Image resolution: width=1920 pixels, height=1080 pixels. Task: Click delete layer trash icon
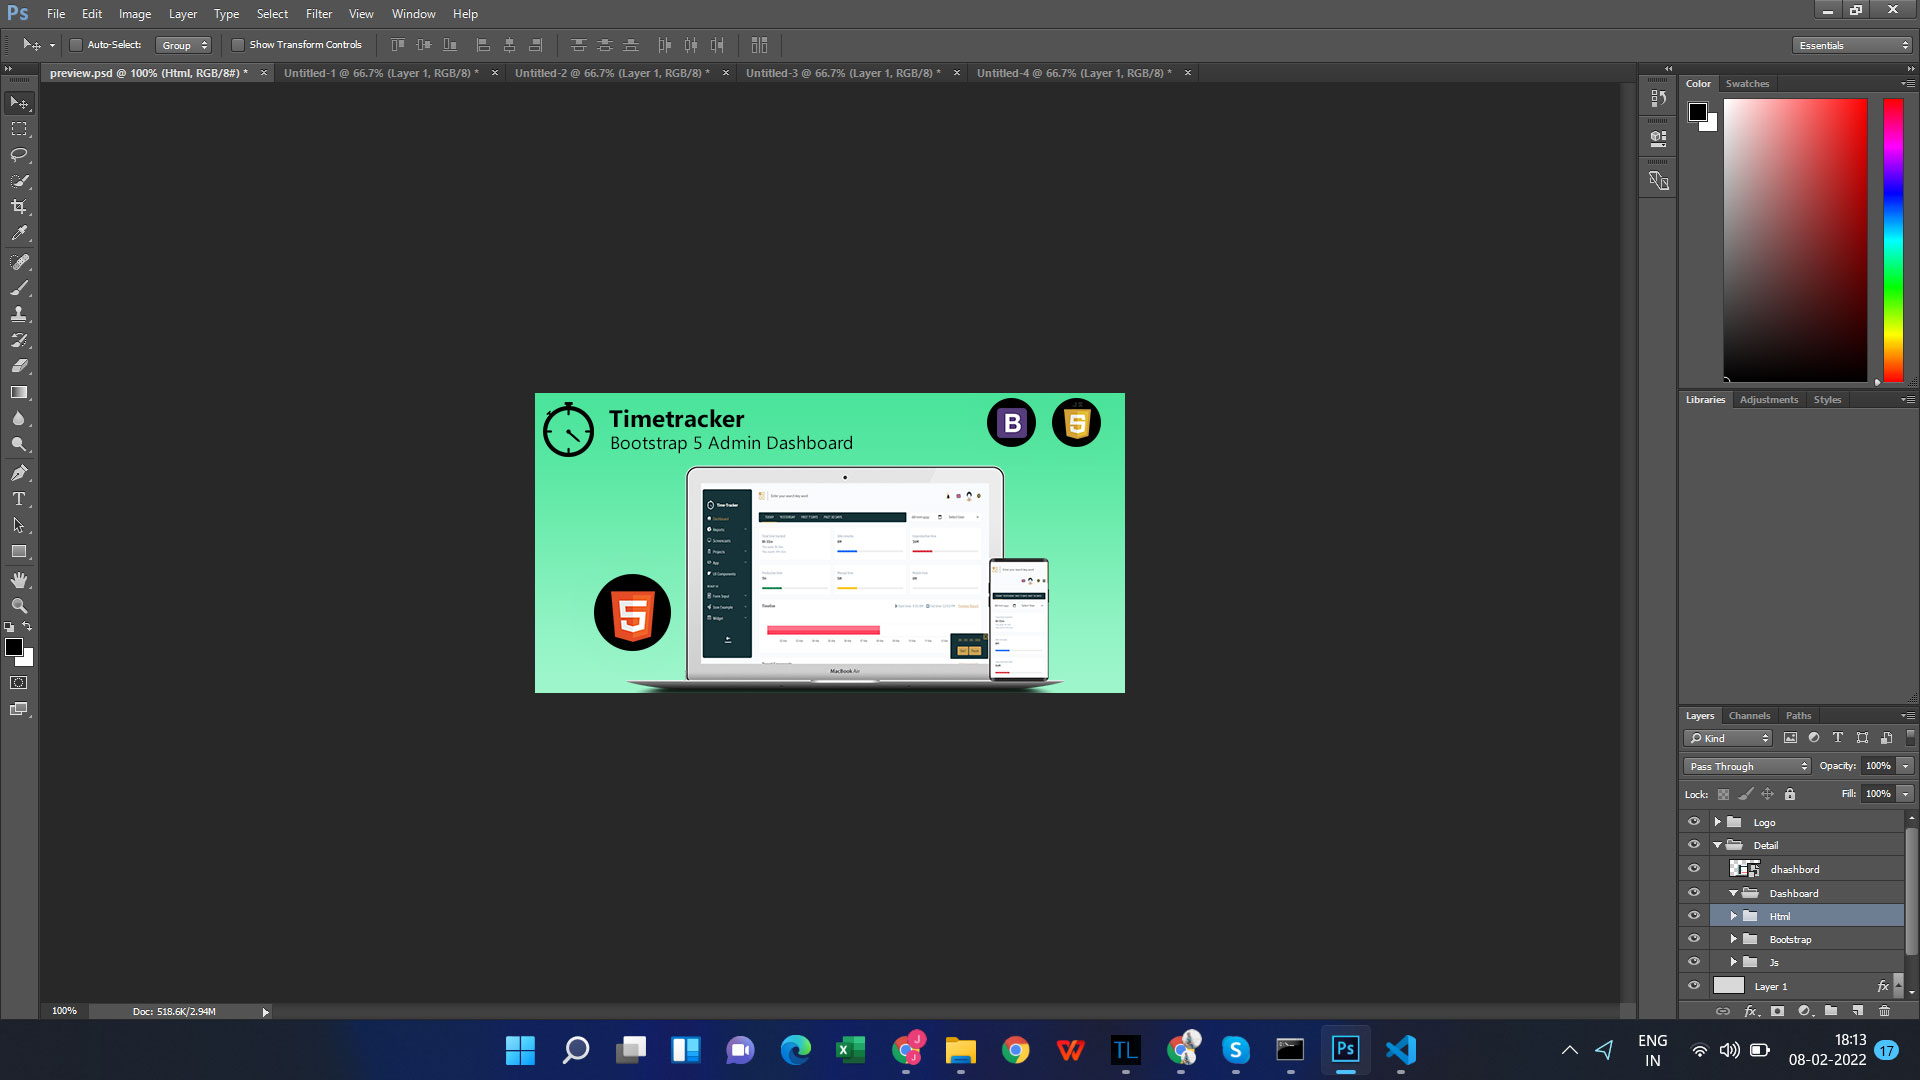point(1884,1011)
